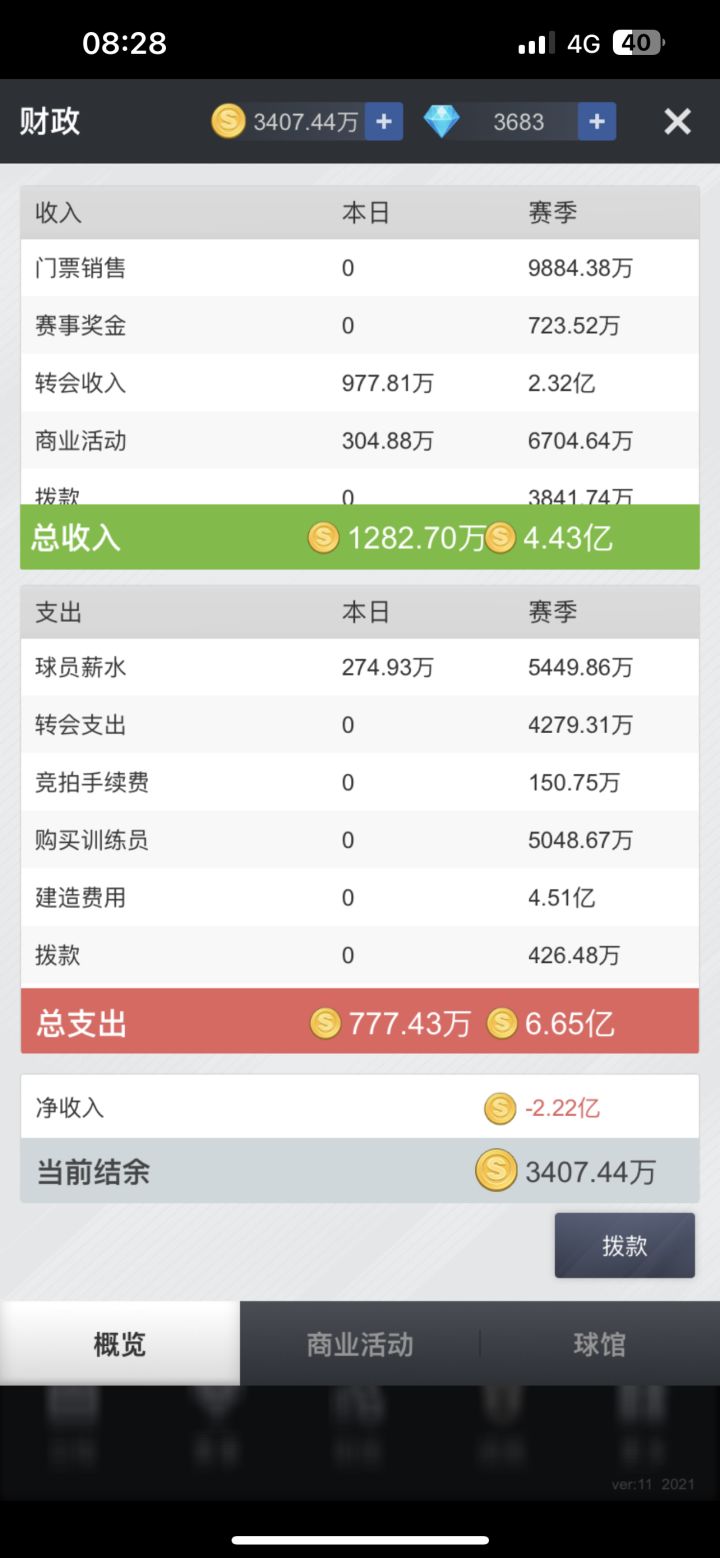This screenshot has width=720, height=1558.
Task: Open the 球馆 tab
Action: pos(600,1344)
